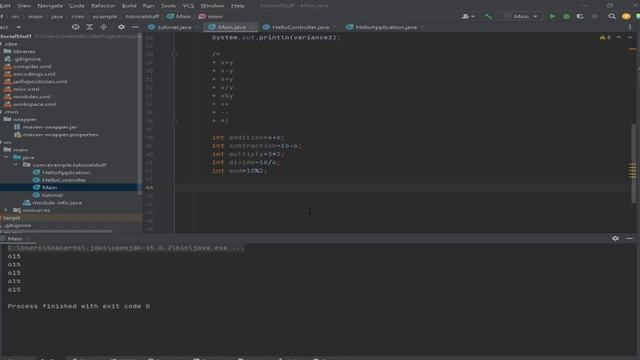Click the Build project hammer icon
Viewport: 640px width, 360px height.
pos(488,16)
